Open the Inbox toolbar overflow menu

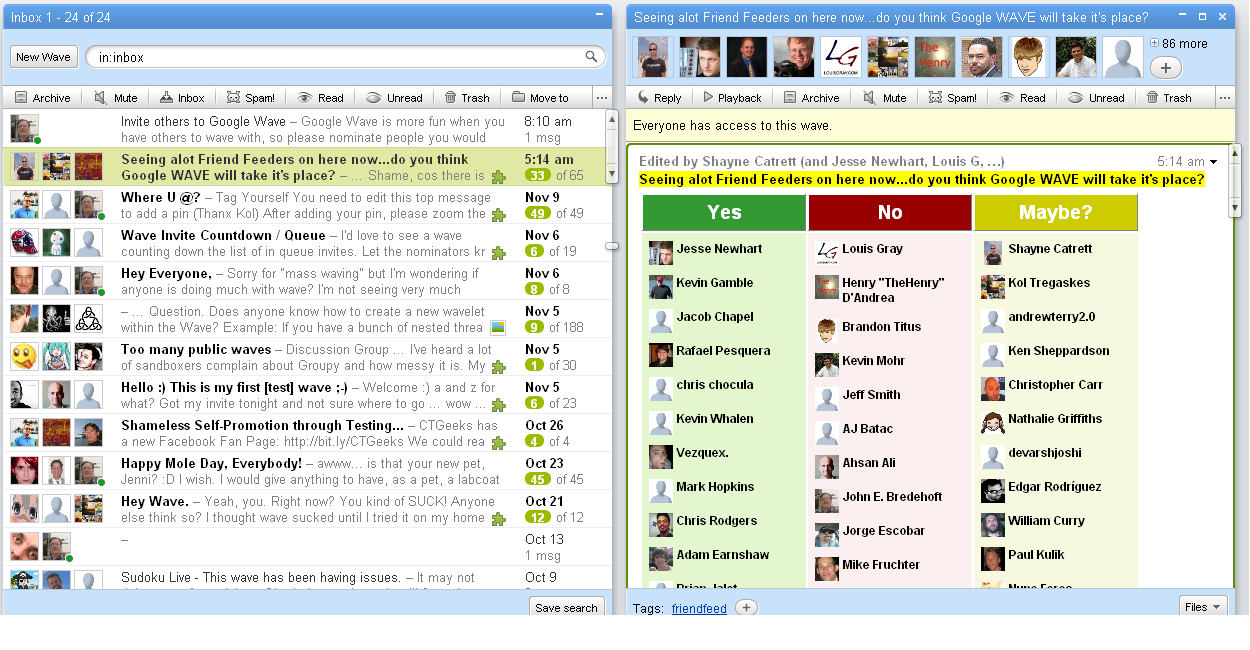click(601, 98)
